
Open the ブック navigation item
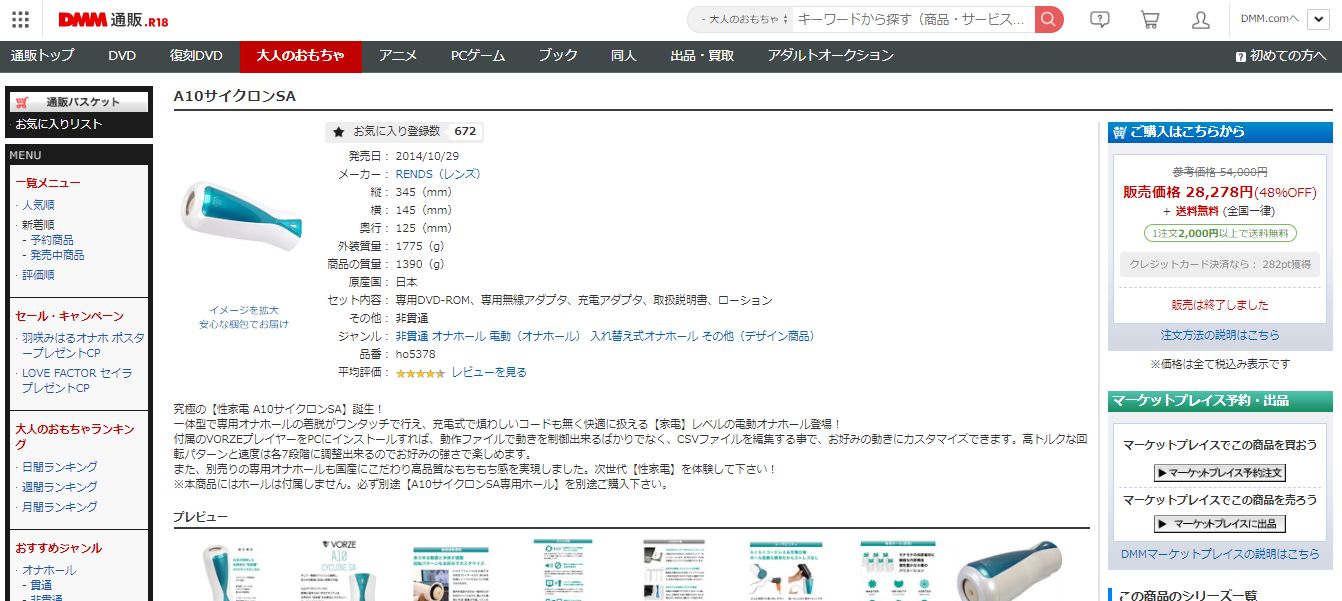pyautogui.click(x=558, y=56)
